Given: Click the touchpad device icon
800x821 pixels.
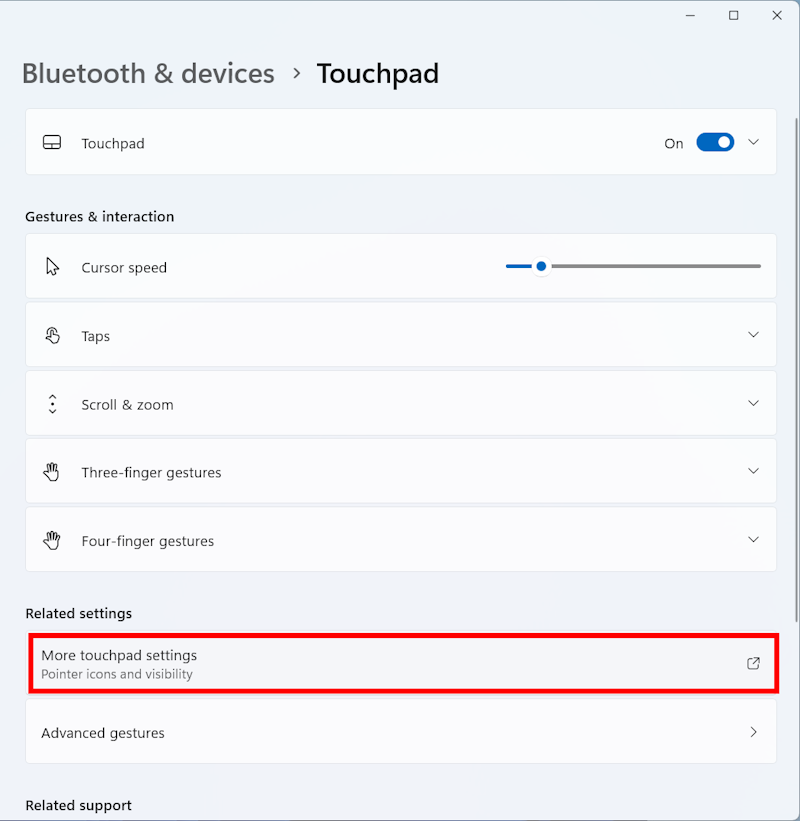Looking at the screenshot, I should pos(52,142).
